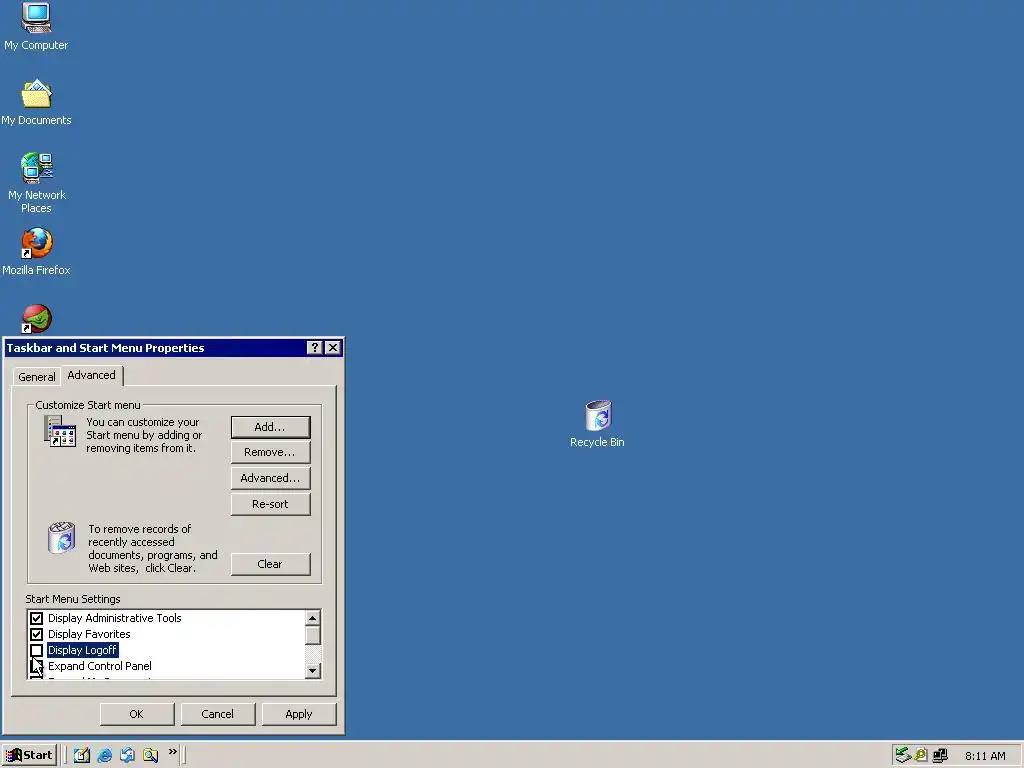Click the folder search quick launch icon
This screenshot has height=768, width=1024.
[x=150, y=755]
